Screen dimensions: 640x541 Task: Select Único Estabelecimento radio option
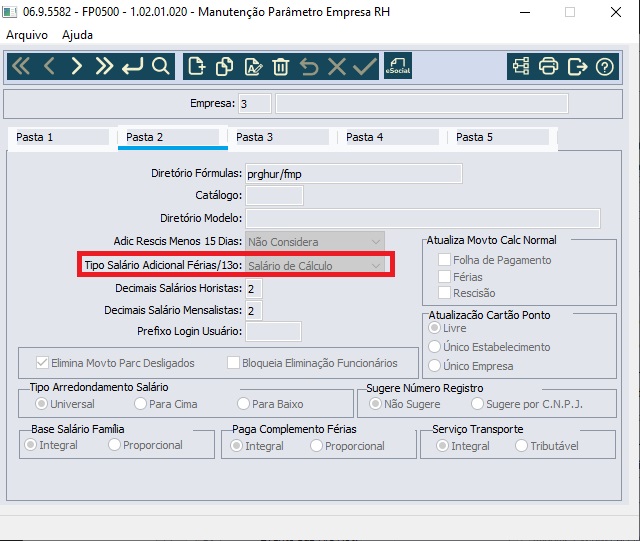434,347
